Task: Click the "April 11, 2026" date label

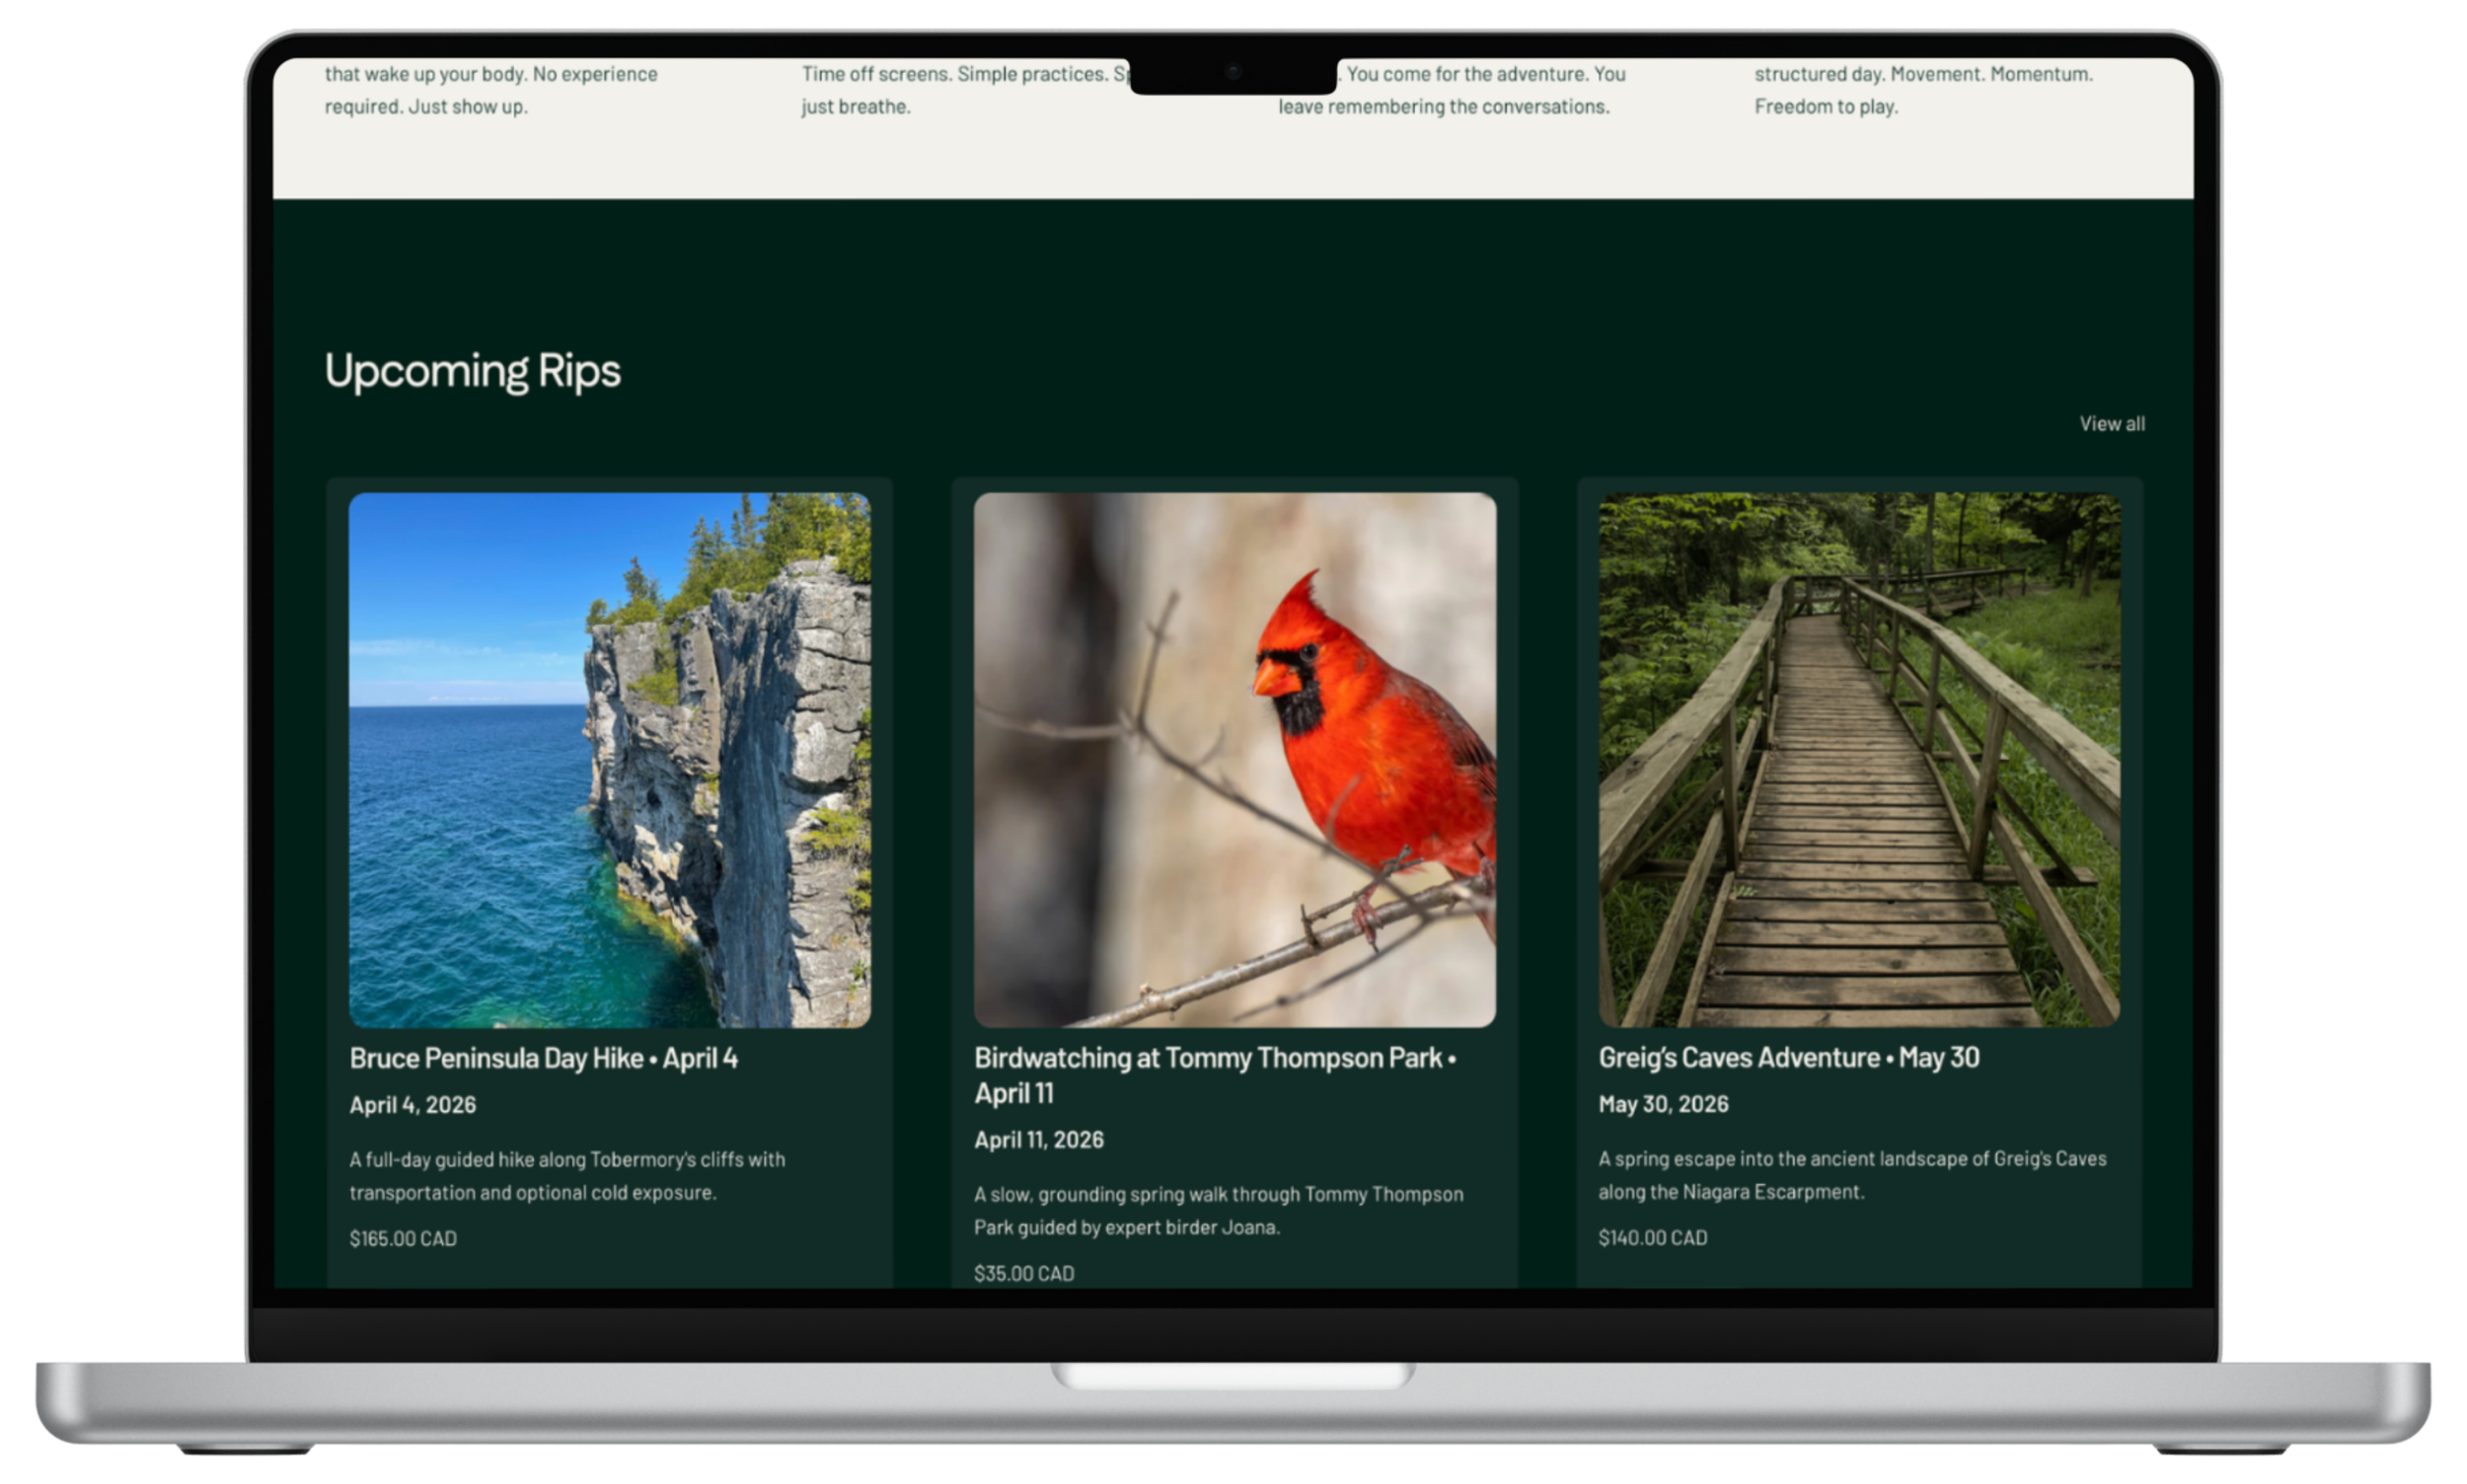Action: click(1039, 1139)
